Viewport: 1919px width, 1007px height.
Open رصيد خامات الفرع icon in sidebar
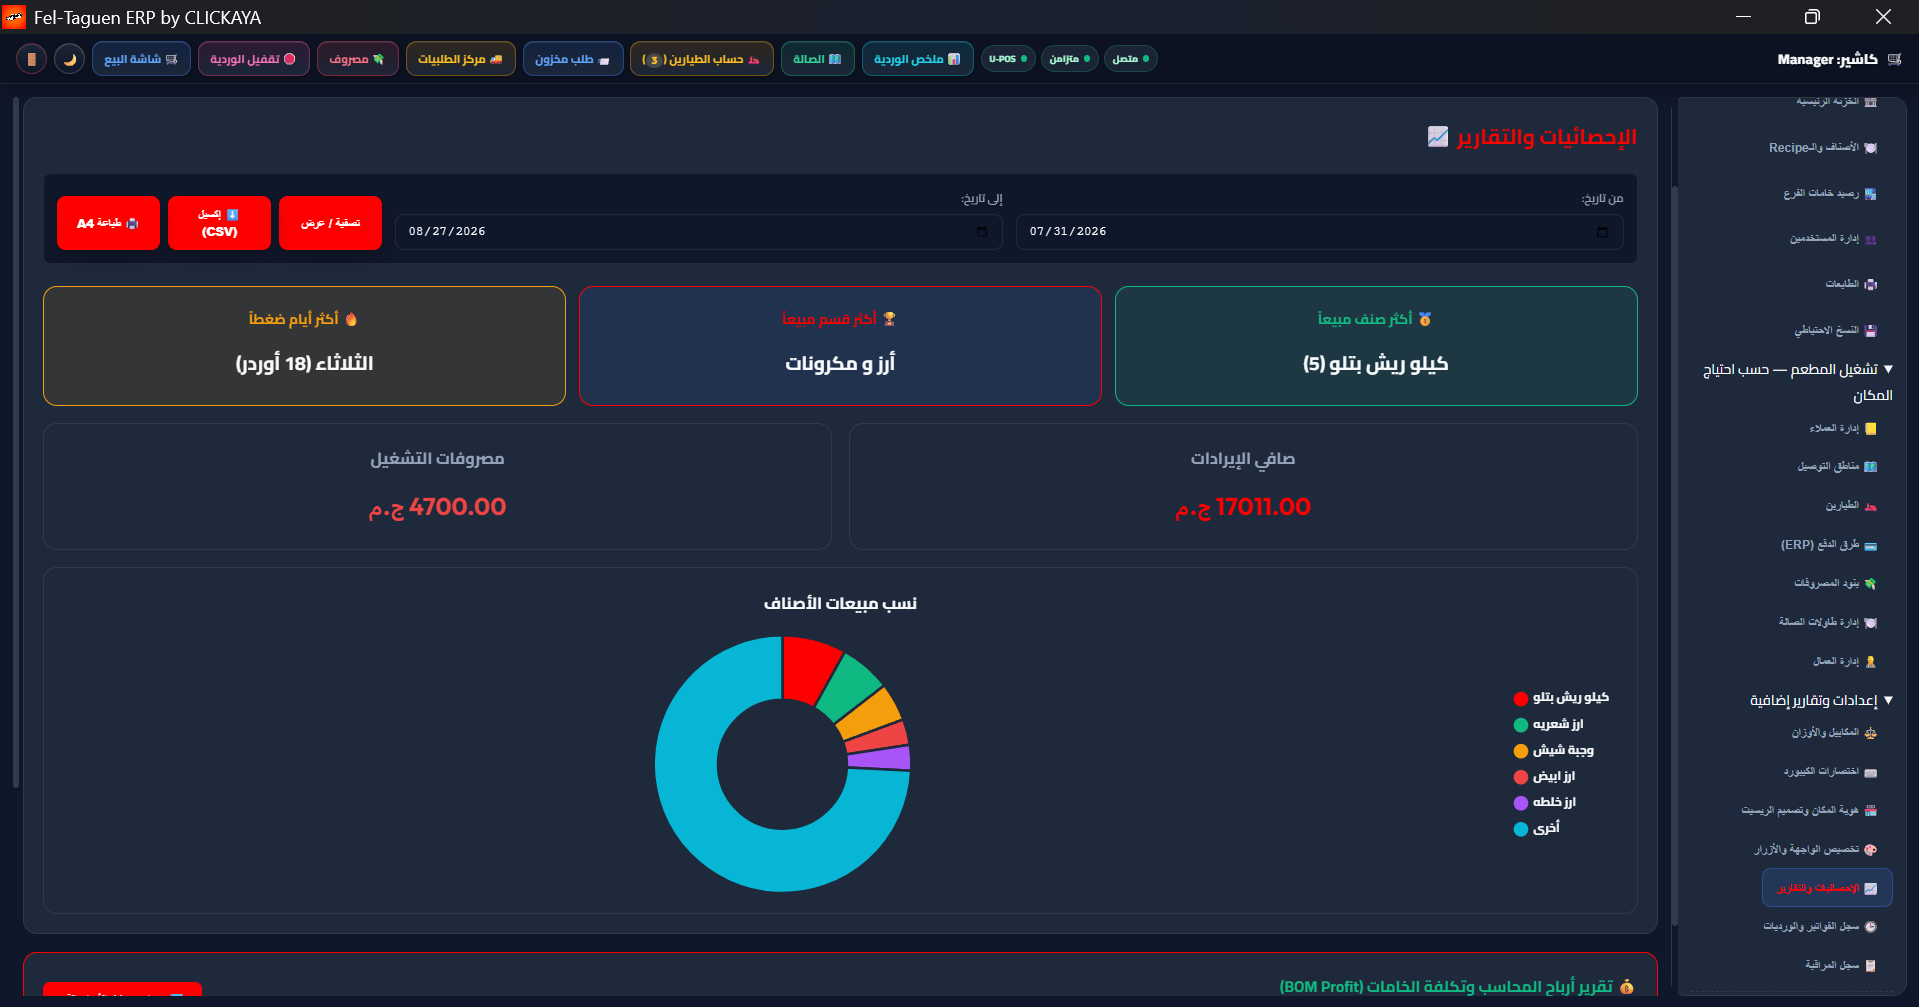1871,194
